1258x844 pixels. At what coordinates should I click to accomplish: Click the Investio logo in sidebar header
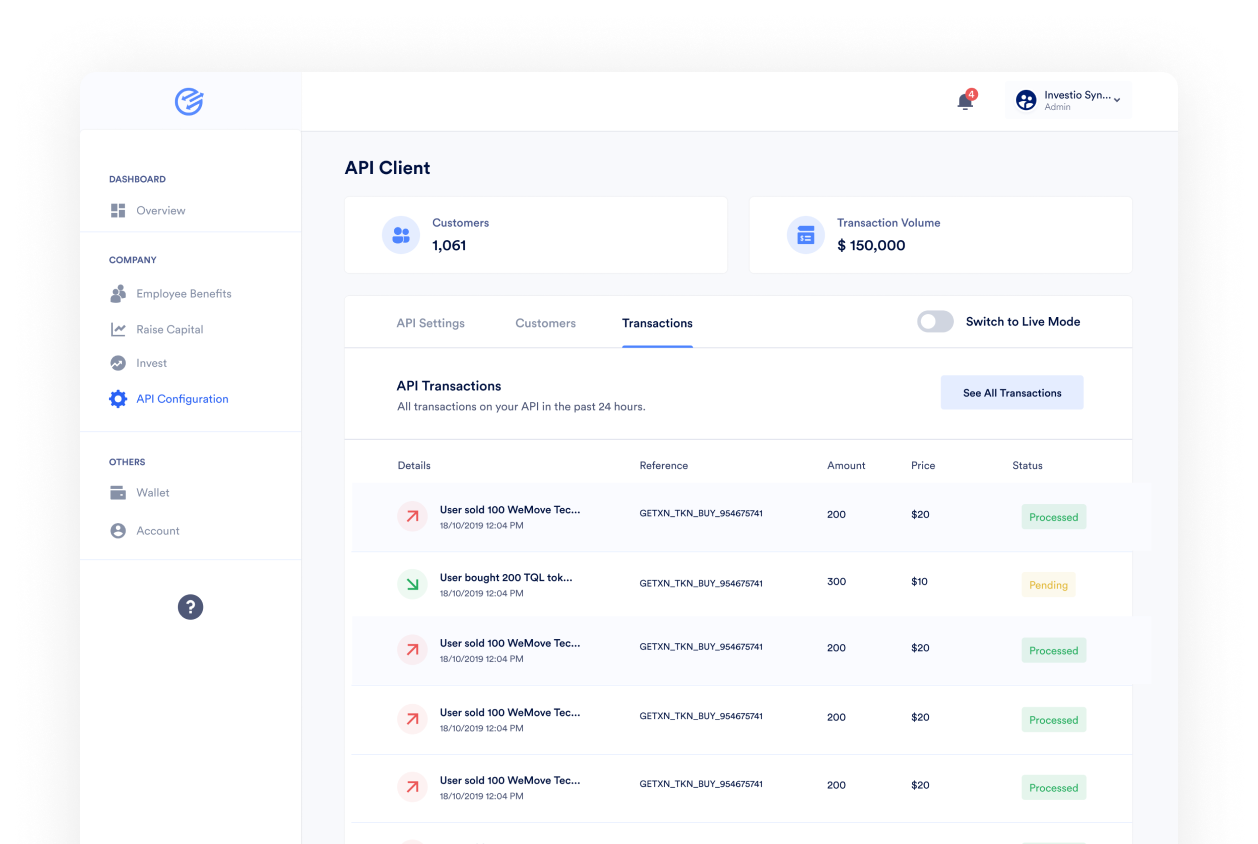(x=189, y=101)
